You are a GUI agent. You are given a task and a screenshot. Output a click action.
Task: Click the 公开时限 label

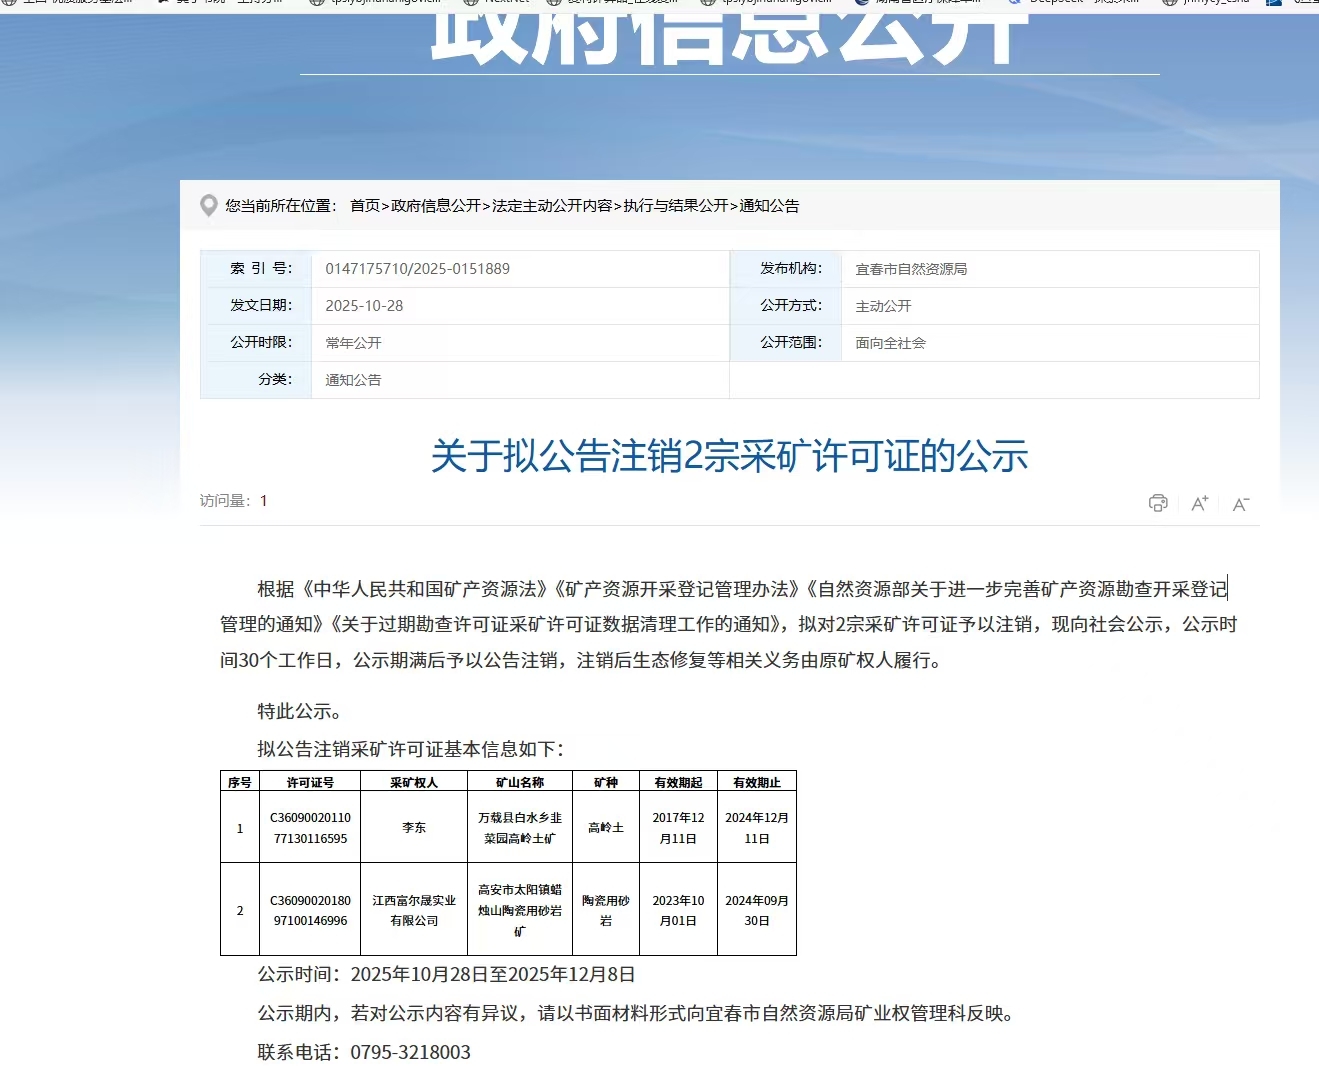pyautogui.click(x=261, y=342)
